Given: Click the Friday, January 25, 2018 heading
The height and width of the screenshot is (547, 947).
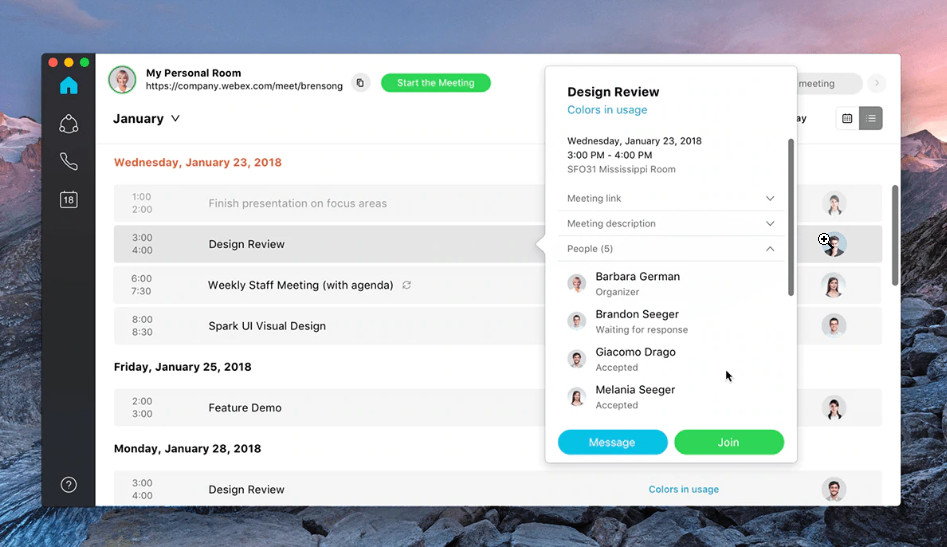Looking at the screenshot, I should point(182,366).
